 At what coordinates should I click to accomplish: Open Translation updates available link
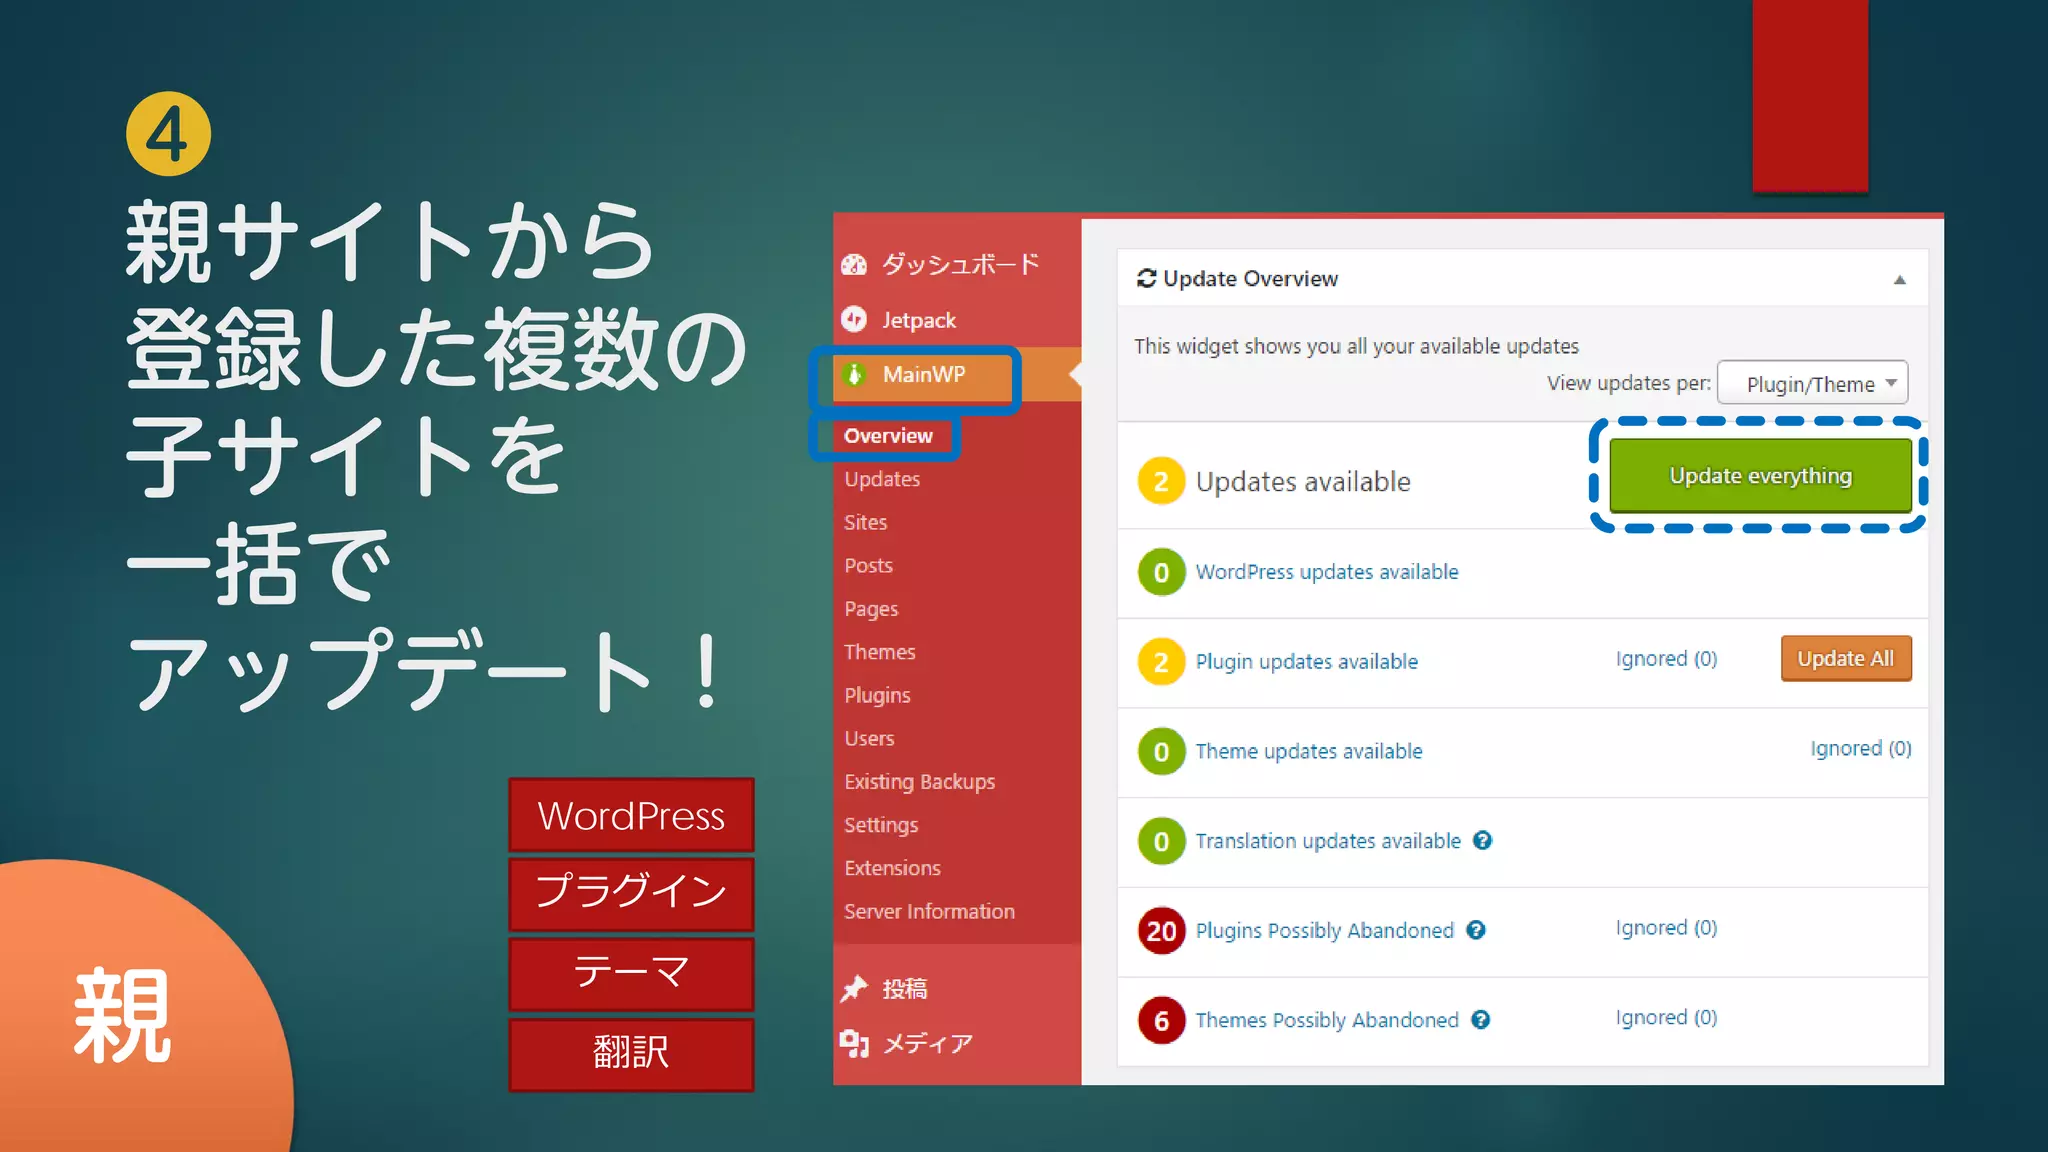pos(1328,841)
